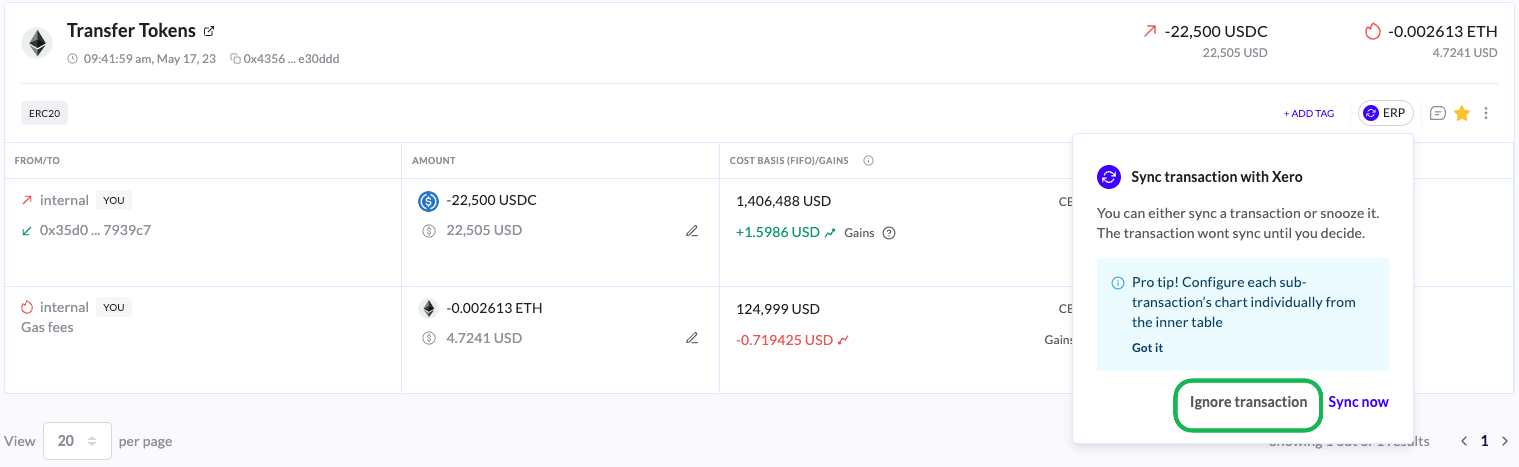Click the ERC20 tag
Viewport: 1519px width, 467px height.
tap(44, 113)
